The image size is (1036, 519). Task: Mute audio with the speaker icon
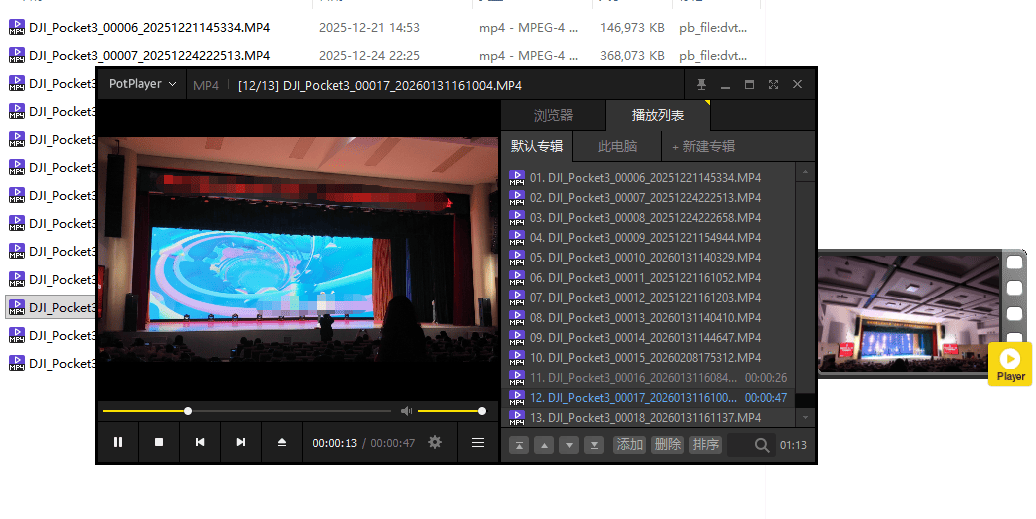[406, 411]
